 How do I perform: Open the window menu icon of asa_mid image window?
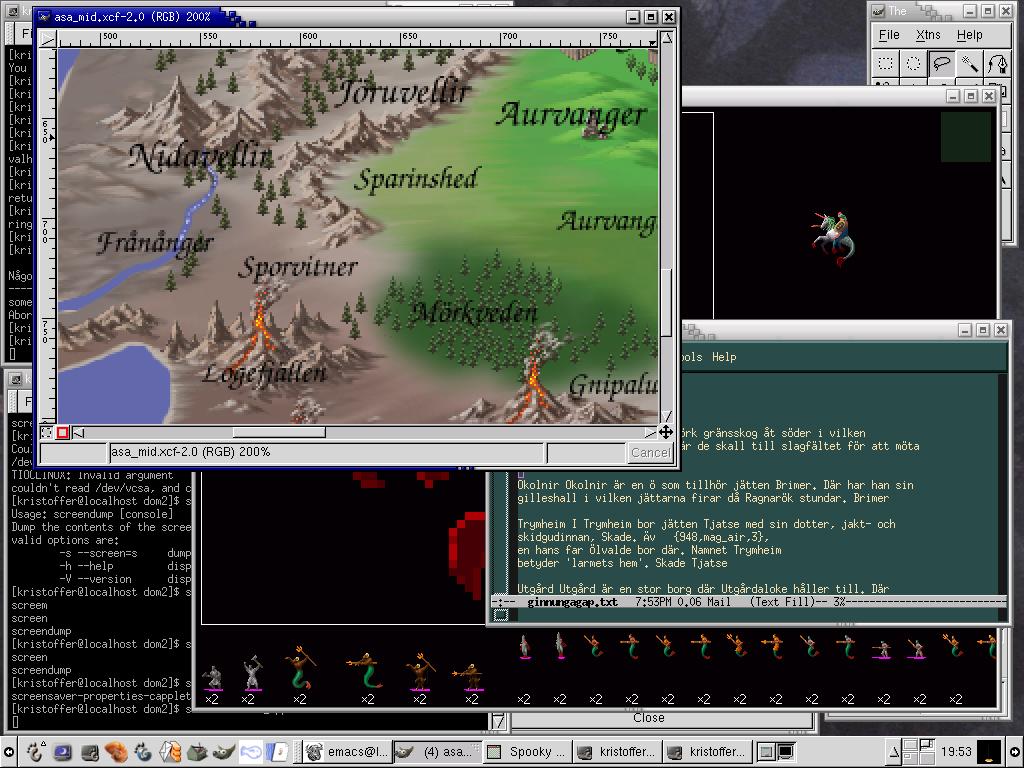click(44, 17)
